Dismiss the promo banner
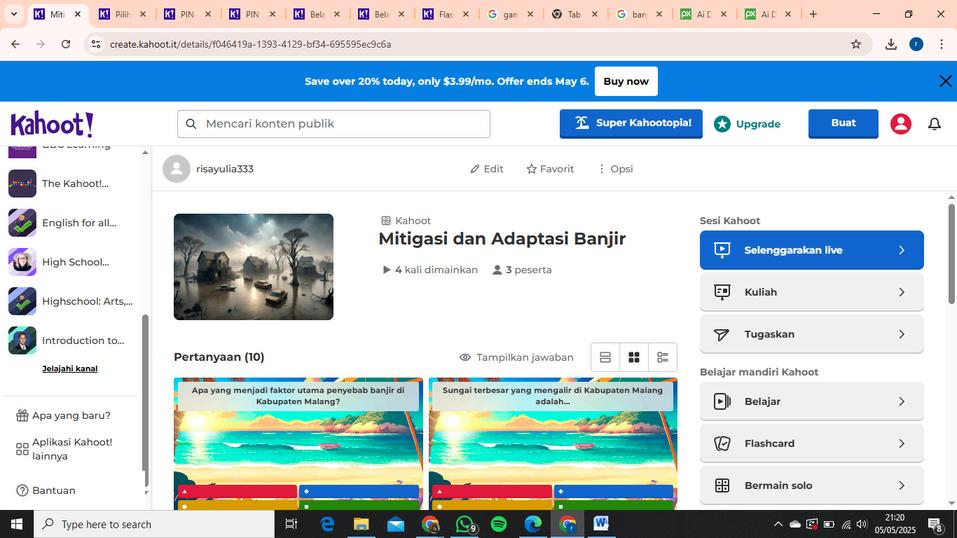 coord(945,81)
